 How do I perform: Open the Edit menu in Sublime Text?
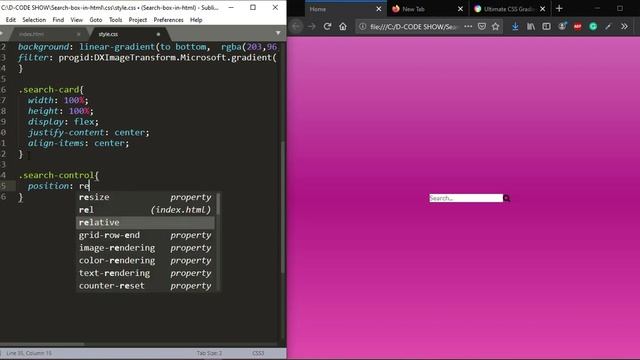coord(11,20)
